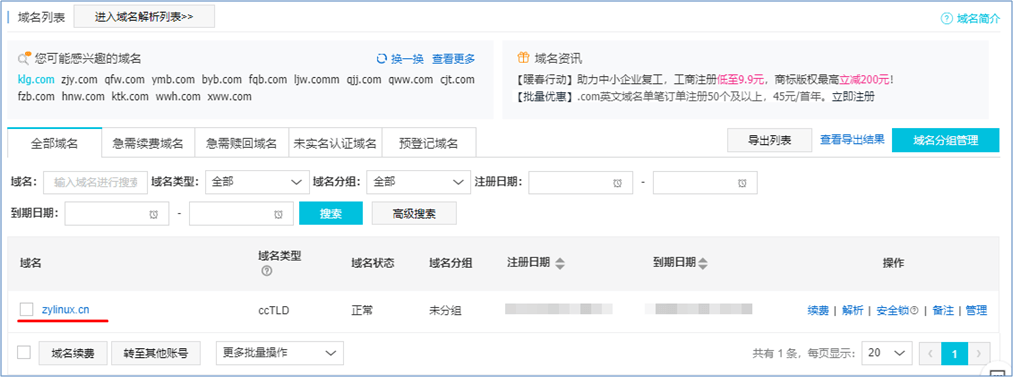Open the zylinux.cn domain link
The image size is (1013, 377).
click(x=65, y=310)
